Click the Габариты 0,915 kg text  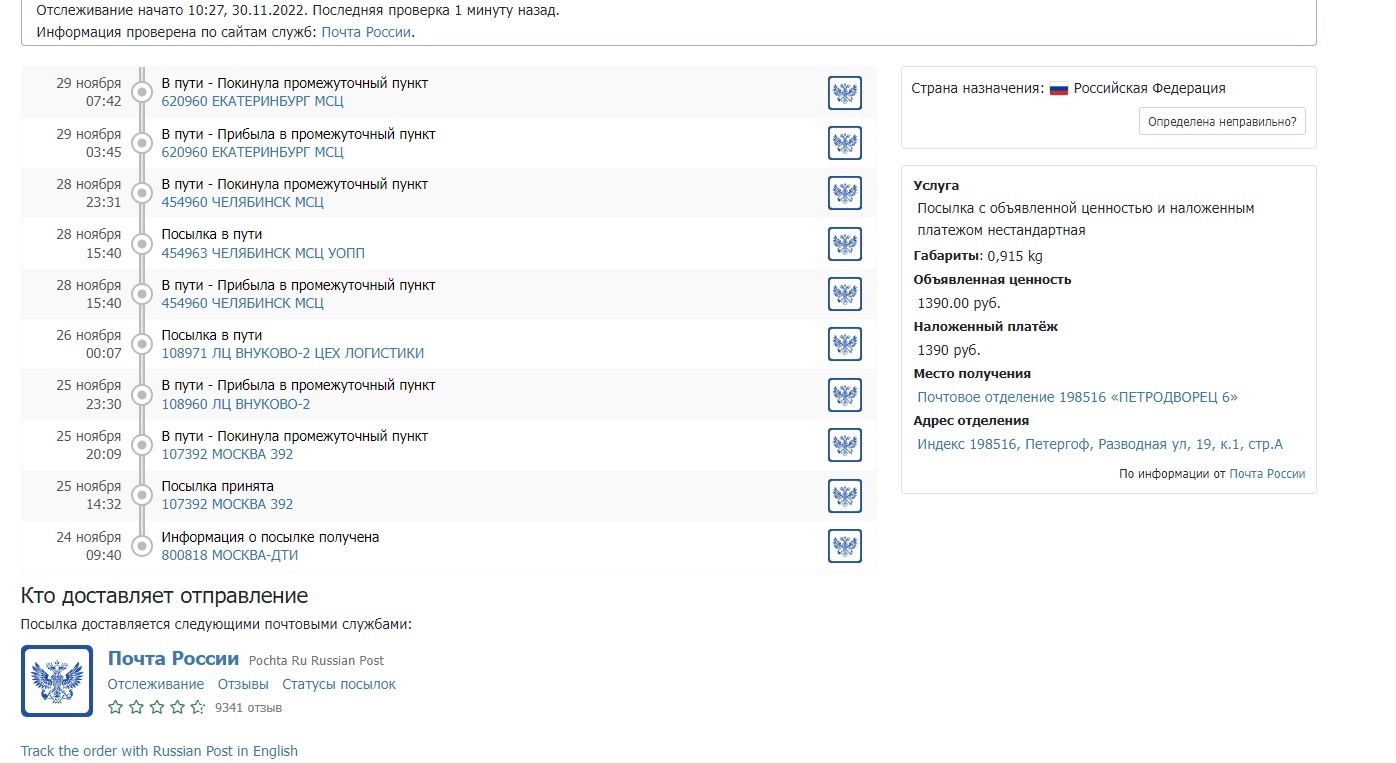(x=978, y=256)
